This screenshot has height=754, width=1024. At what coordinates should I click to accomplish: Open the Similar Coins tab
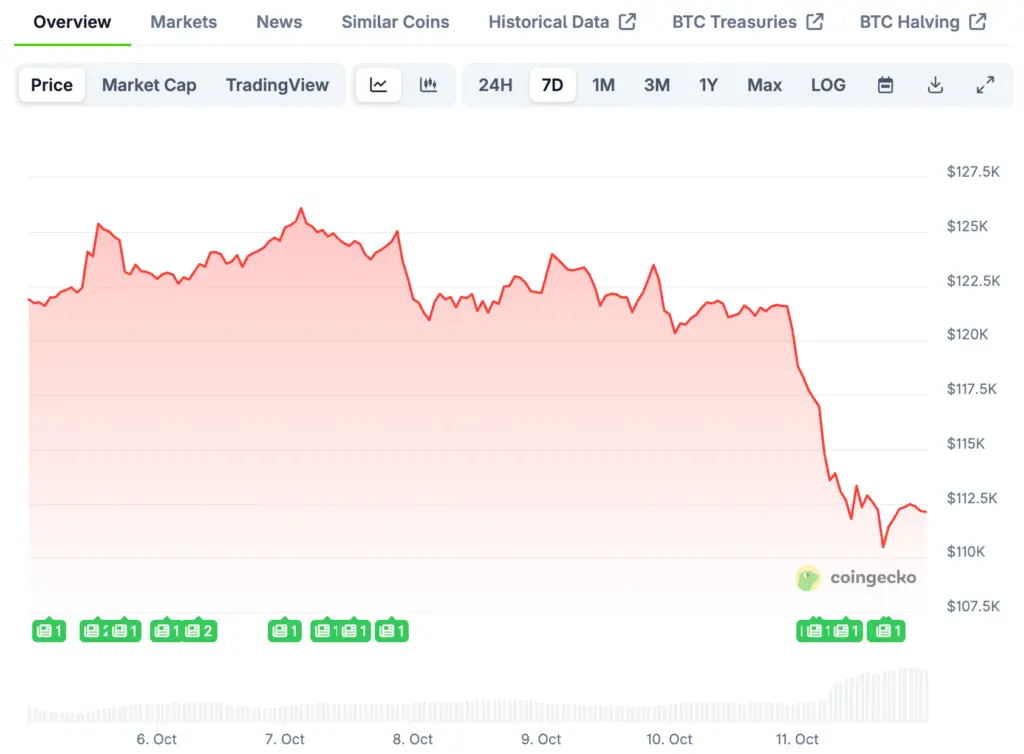click(x=395, y=22)
